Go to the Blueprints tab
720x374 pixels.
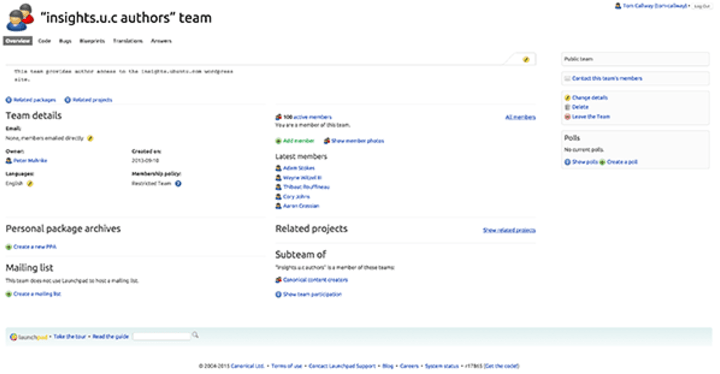(x=92, y=41)
